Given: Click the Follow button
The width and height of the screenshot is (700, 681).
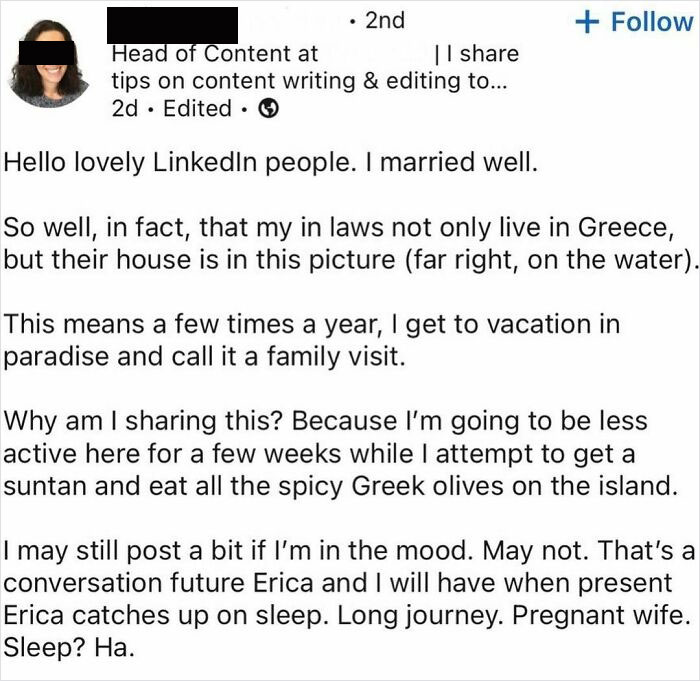Looking at the screenshot, I should pos(634,22).
